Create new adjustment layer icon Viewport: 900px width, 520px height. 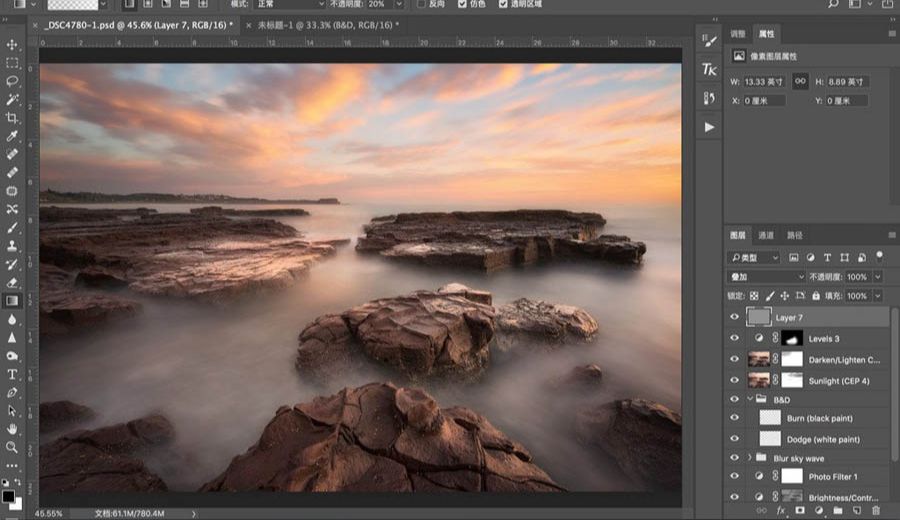818,510
